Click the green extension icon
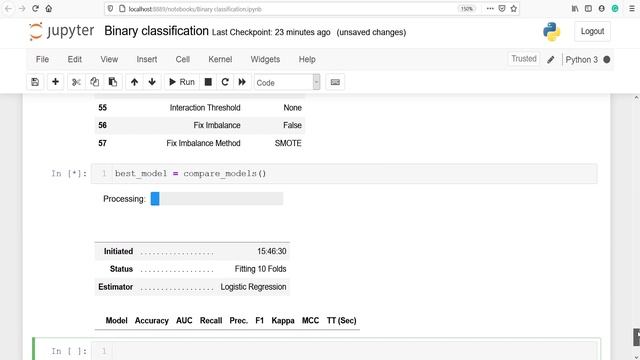The width and height of the screenshot is (640, 360). [x=615, y=9]
